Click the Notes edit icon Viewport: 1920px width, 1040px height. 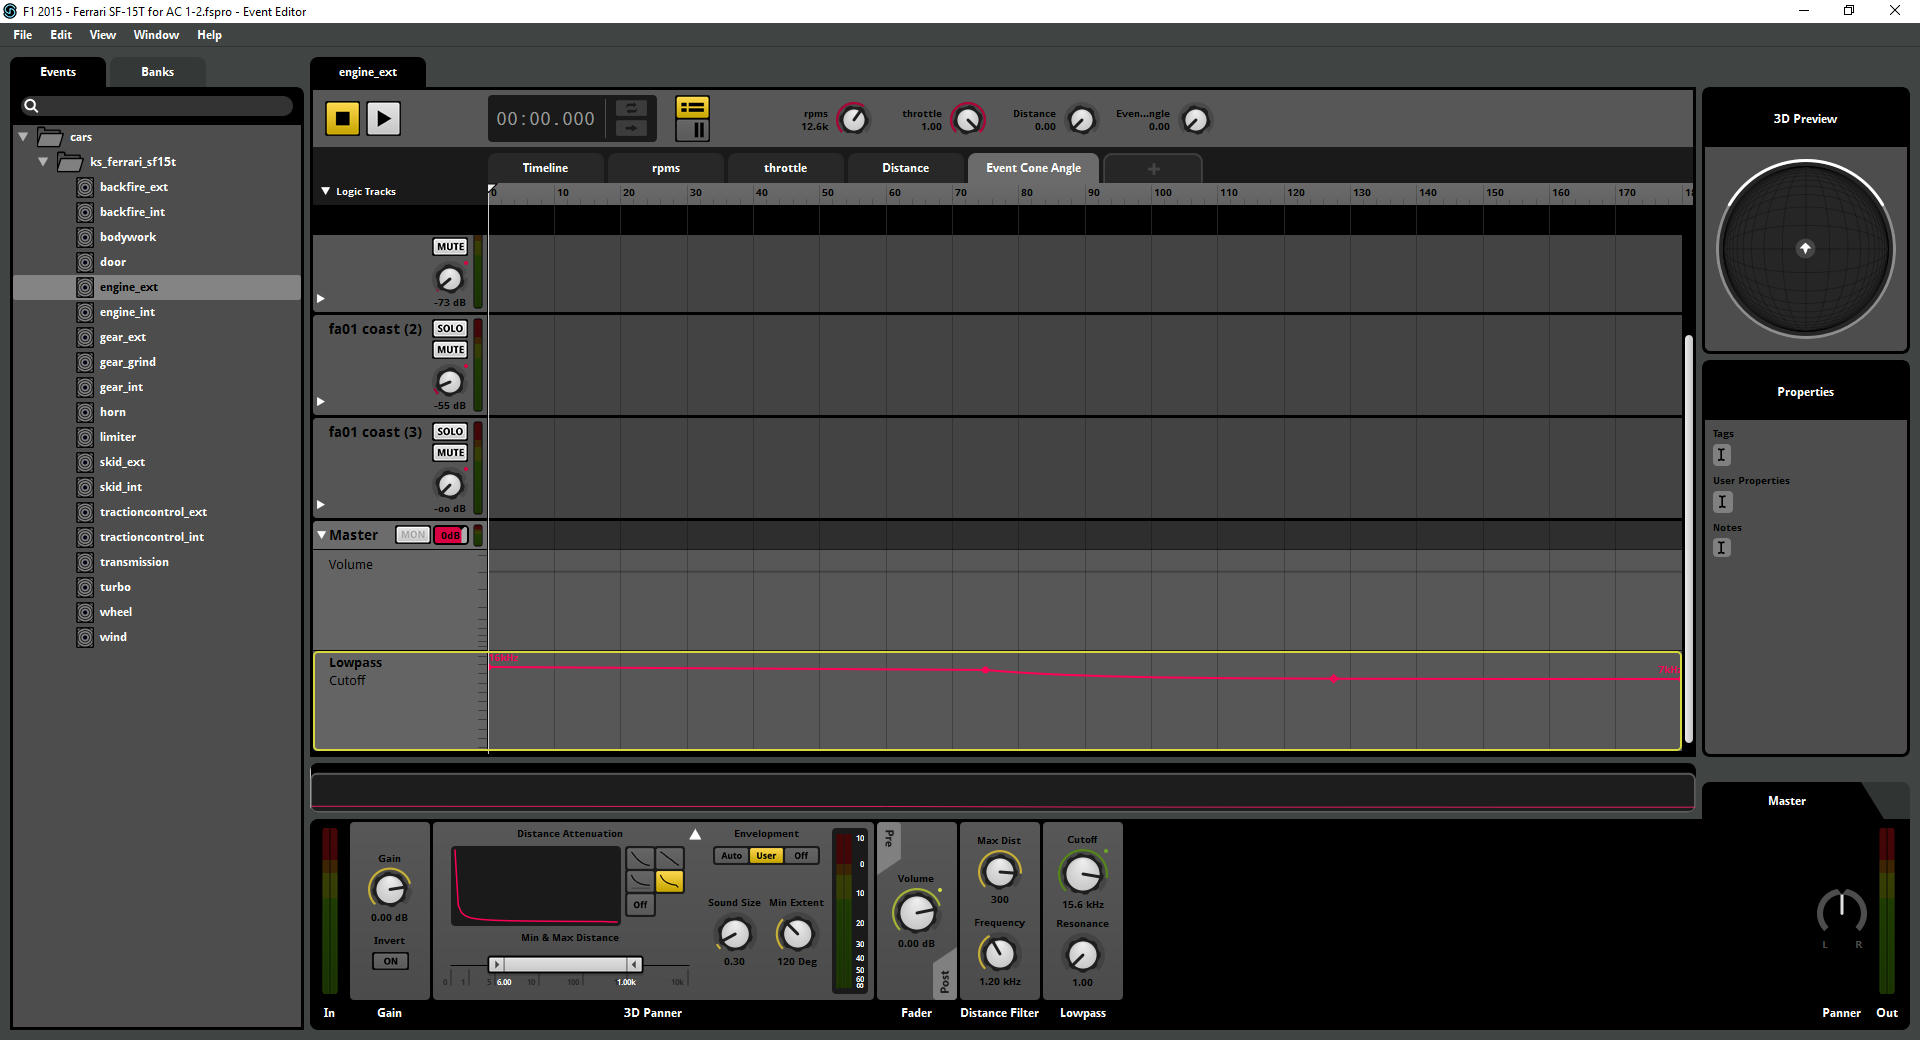[x=1722, y=548]
